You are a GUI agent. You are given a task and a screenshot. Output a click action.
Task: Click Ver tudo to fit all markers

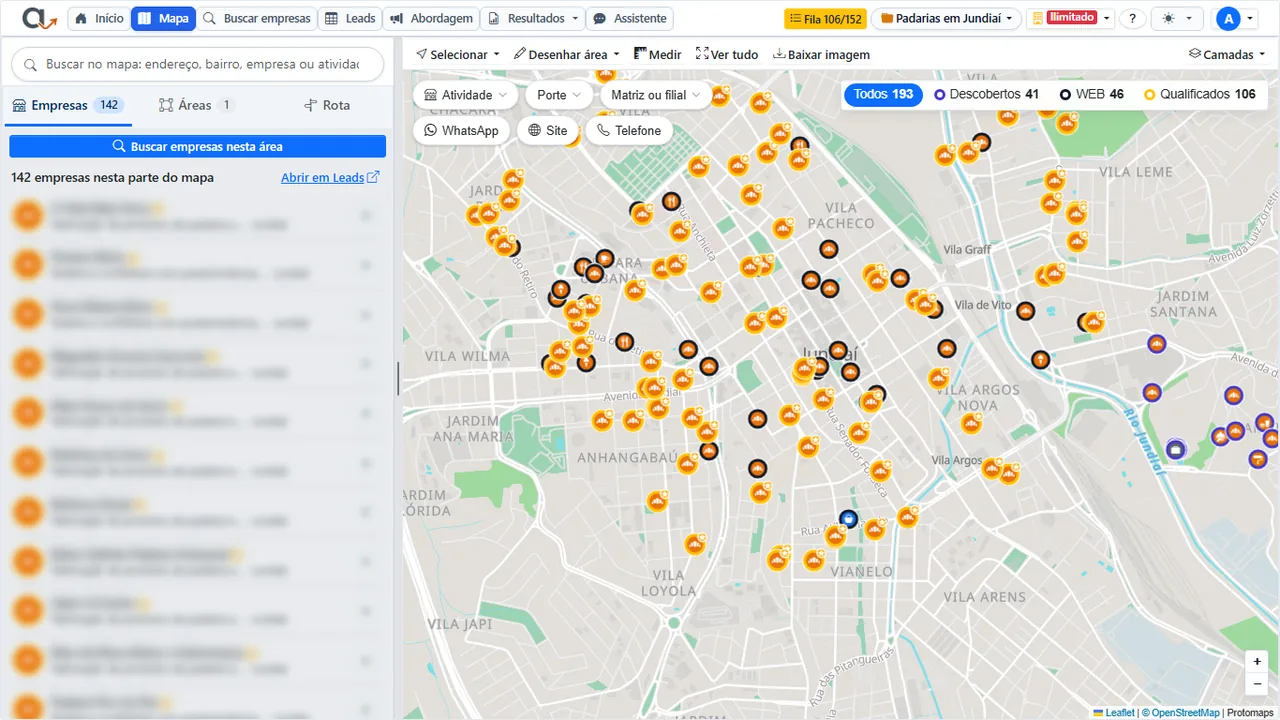pos(727,54)
